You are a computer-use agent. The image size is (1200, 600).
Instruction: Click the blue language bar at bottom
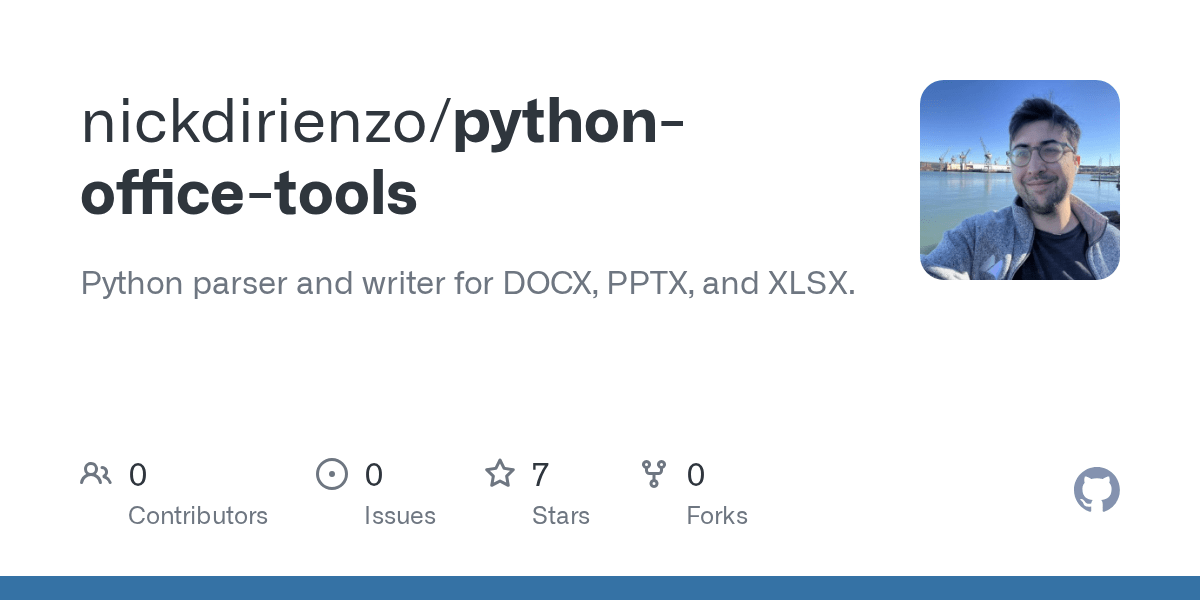(x=600, y=588)
